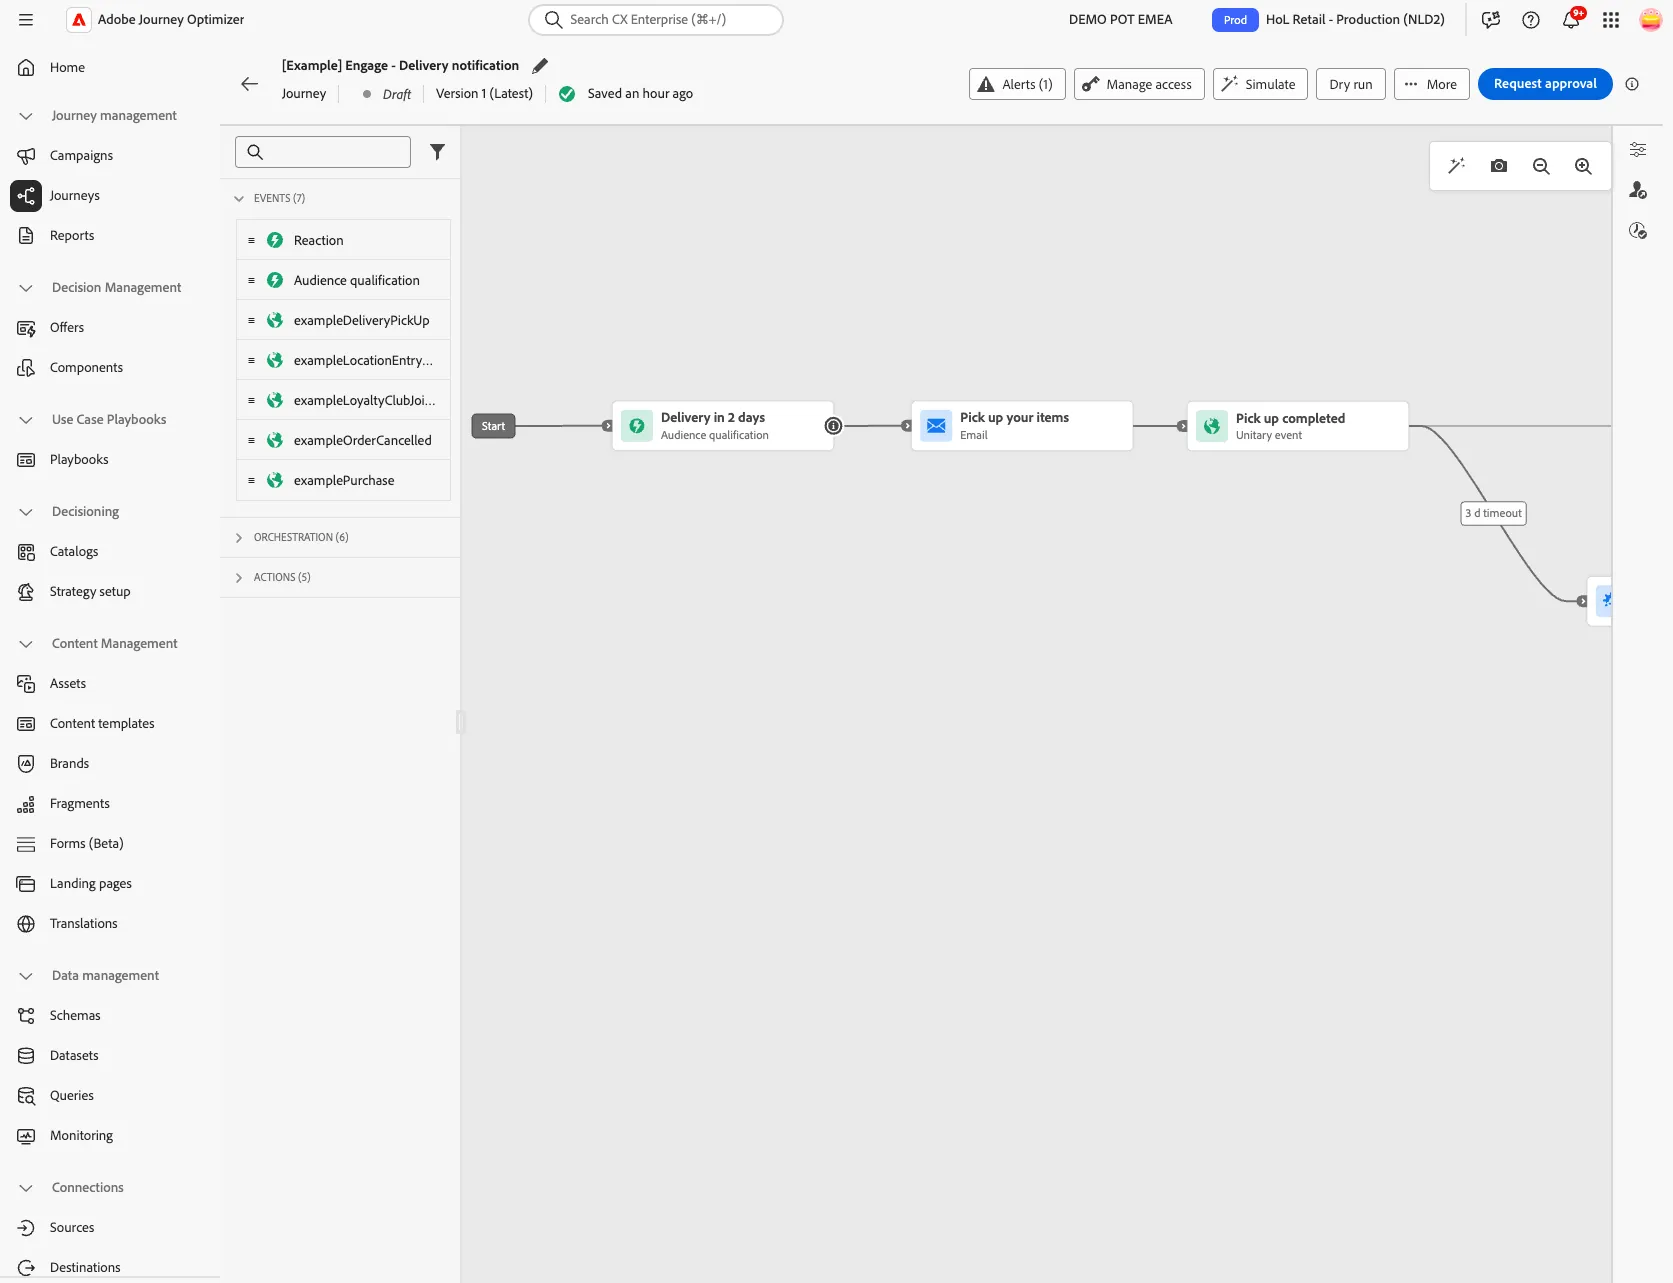Select the Delivery in 2 days node
1673x1283 pixels.
[722, 426]
